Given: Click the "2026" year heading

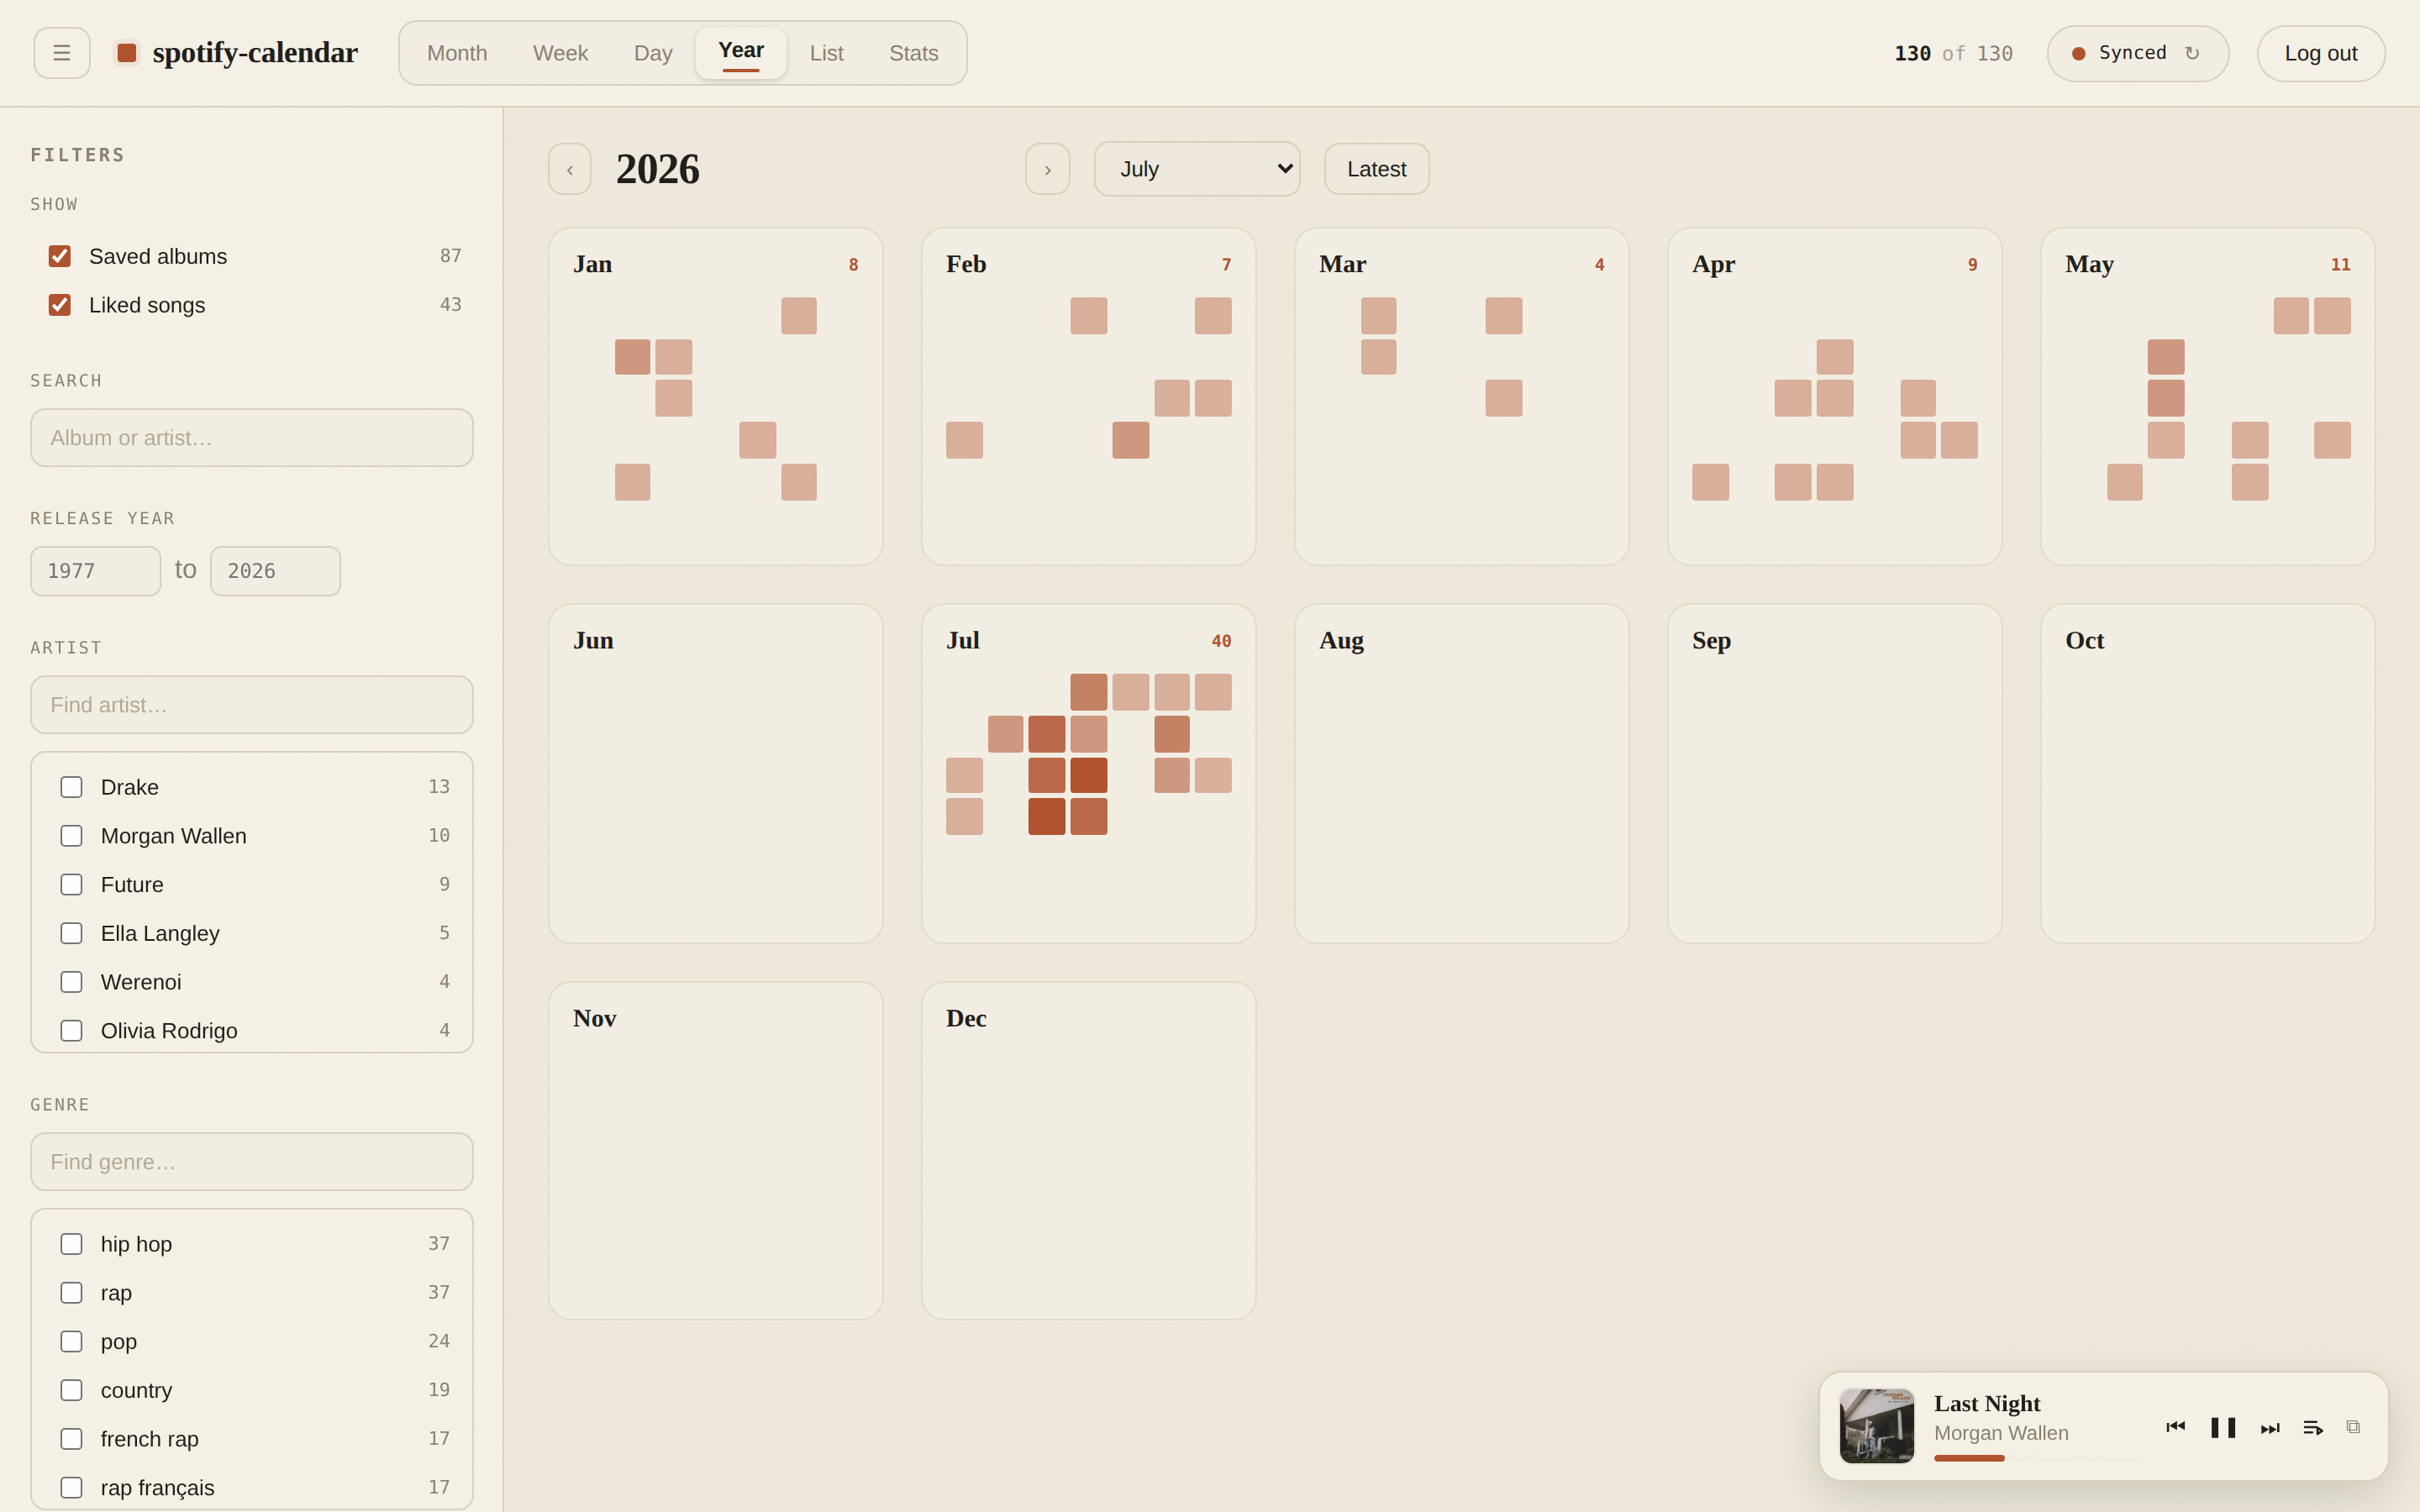Looking at the screenshot, I should click(658, 169).
